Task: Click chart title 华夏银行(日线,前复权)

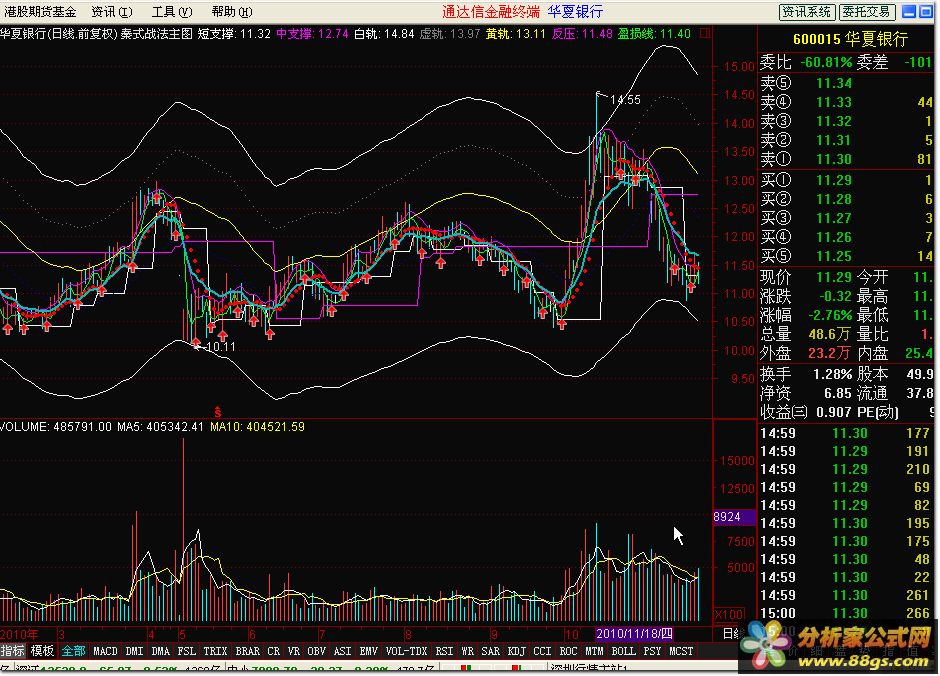Action: click(x=58, y=34)
